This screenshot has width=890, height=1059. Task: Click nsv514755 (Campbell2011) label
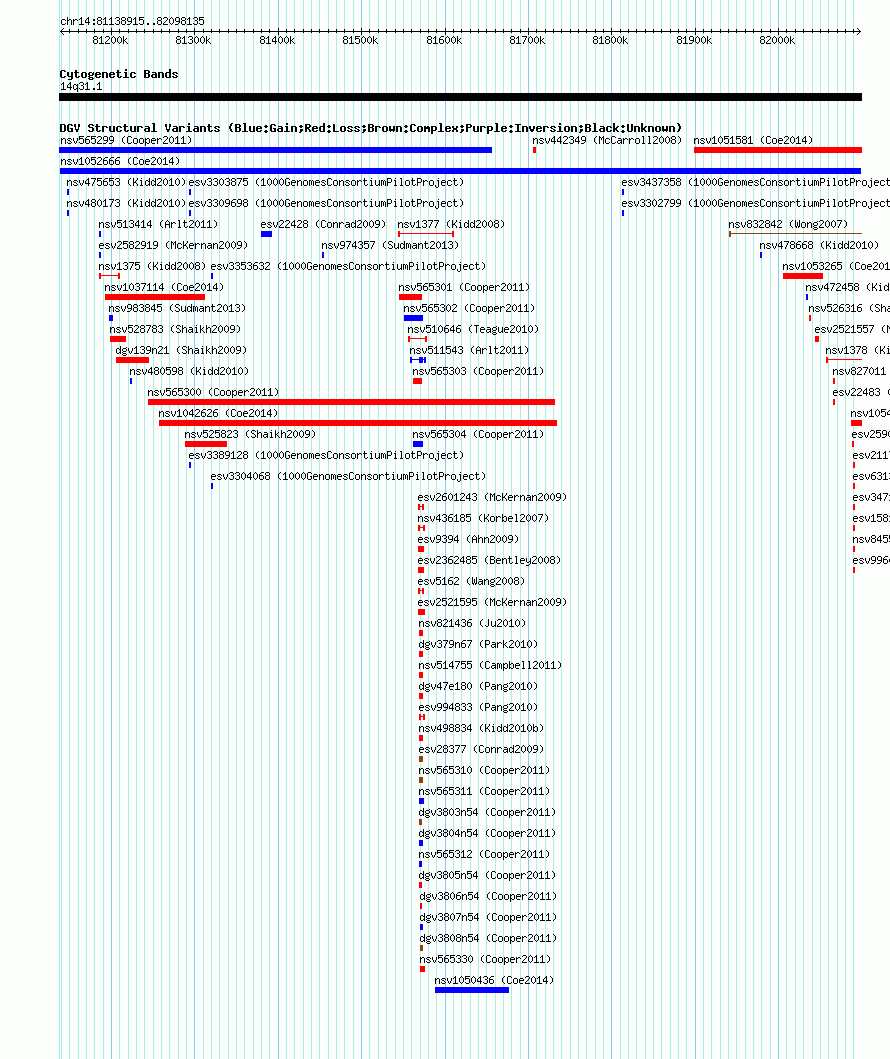(x=490, y=665)
